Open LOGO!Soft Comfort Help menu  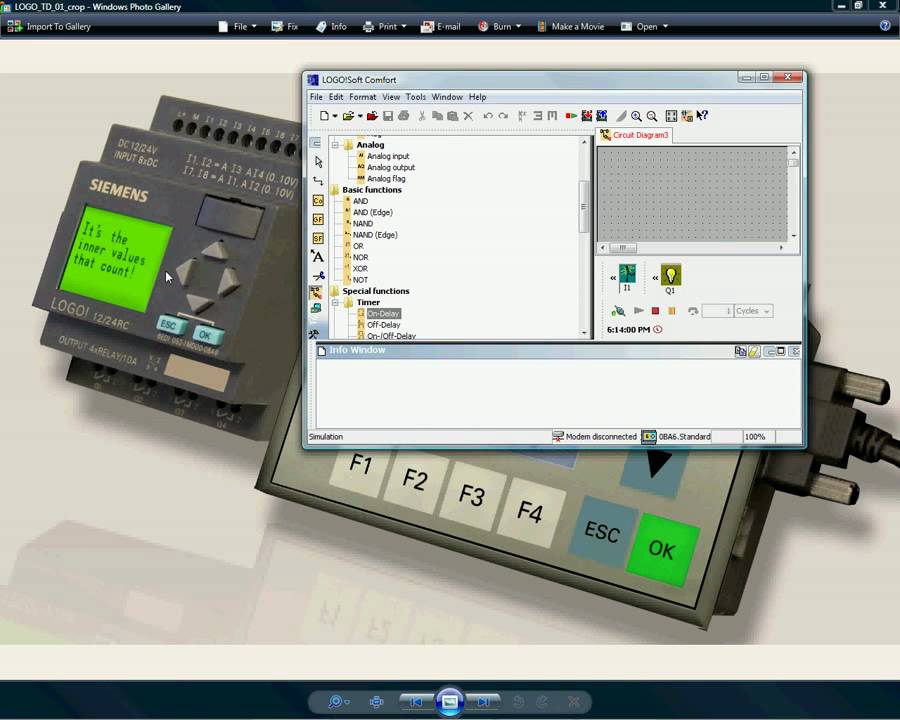click(x=478, y=97)
